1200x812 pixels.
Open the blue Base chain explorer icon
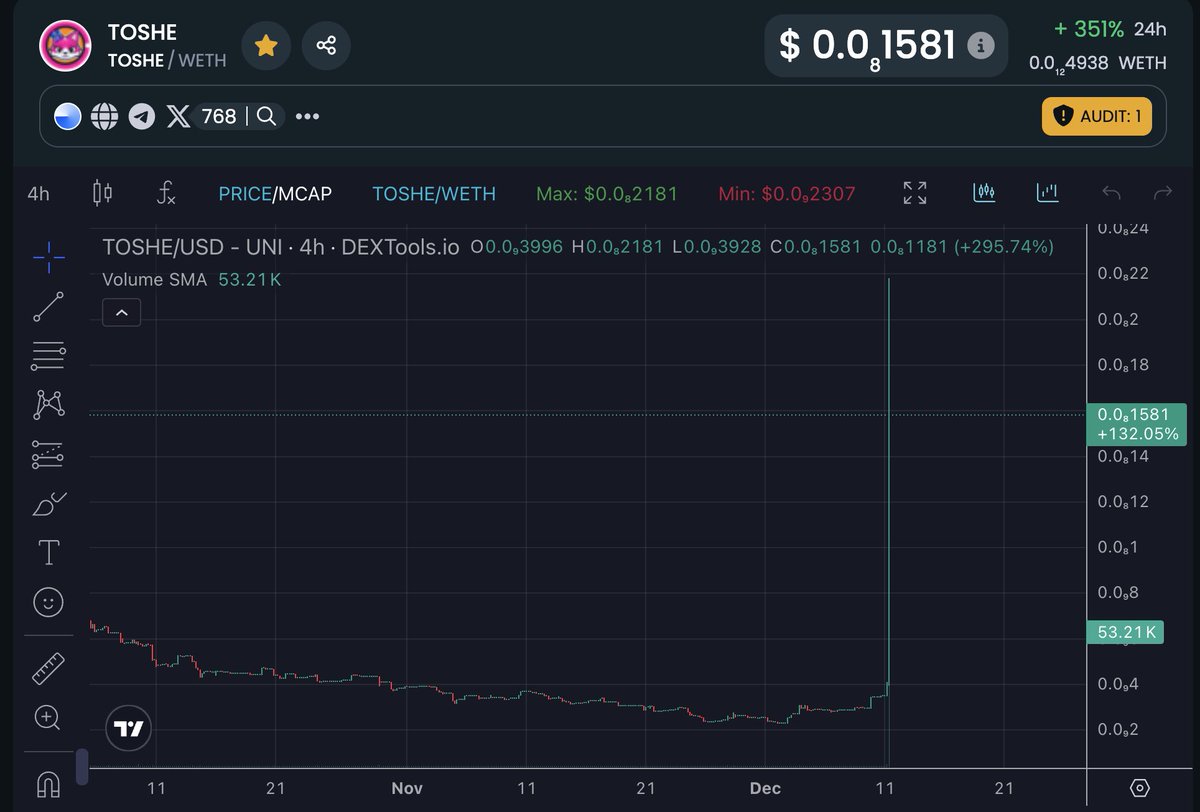point(68,117)
